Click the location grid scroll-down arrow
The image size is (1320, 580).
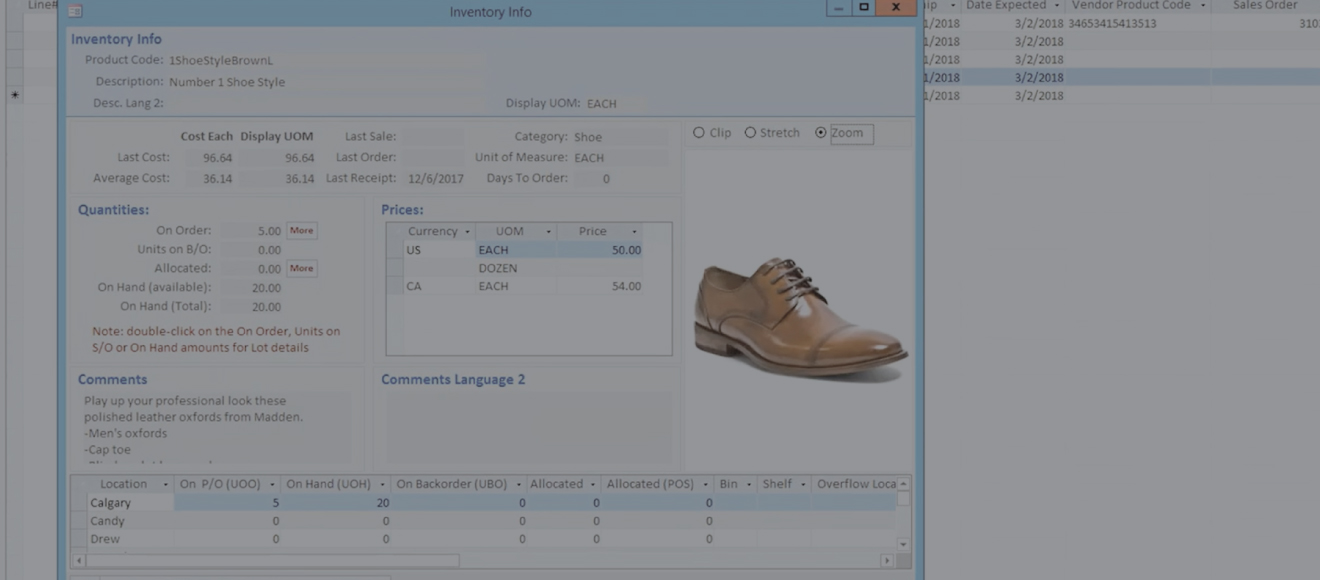[903, 545]
